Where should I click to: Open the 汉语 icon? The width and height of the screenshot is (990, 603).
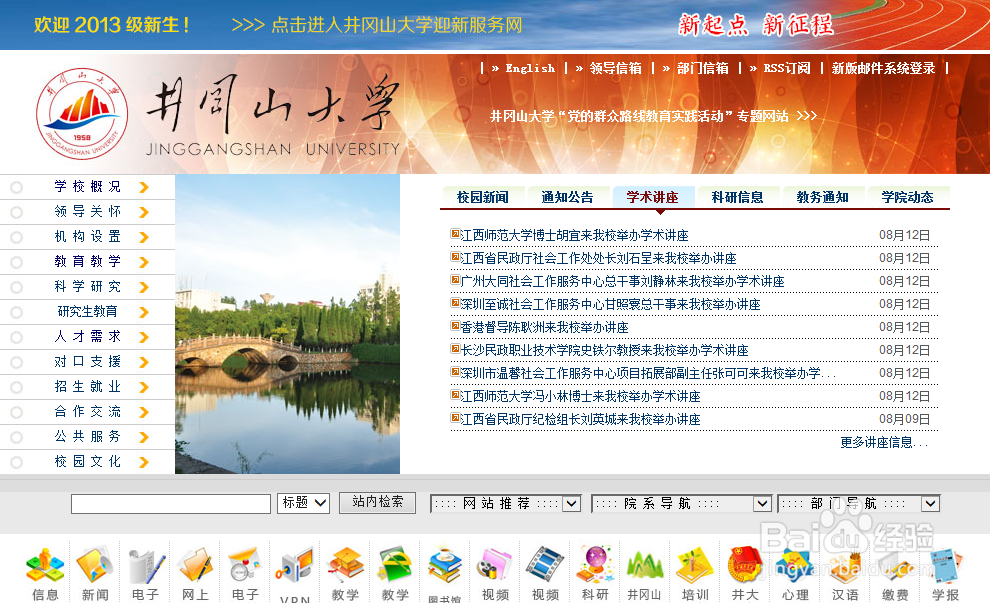click(845, 565)
